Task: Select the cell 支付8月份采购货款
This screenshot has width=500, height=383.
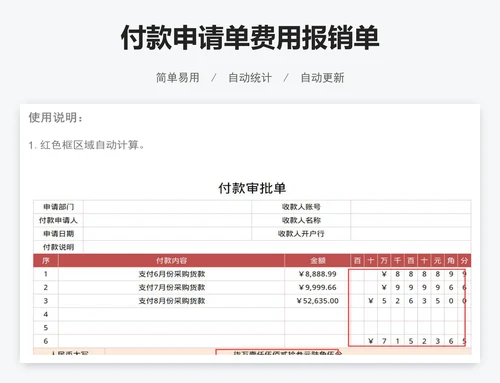Action: pyautogui.click(x=171, y=301)
